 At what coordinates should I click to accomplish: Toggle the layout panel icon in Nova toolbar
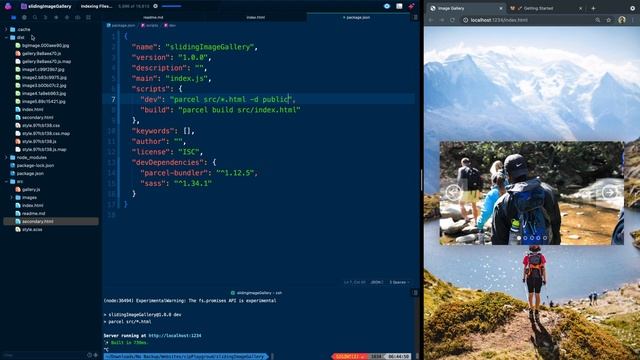pos(399,6)
